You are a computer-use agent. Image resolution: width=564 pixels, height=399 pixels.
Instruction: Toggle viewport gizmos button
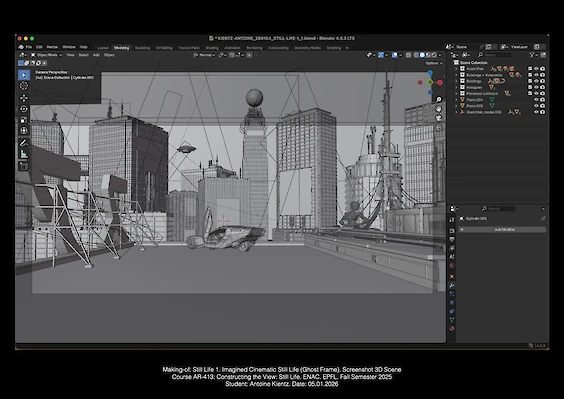pos(381,55)
